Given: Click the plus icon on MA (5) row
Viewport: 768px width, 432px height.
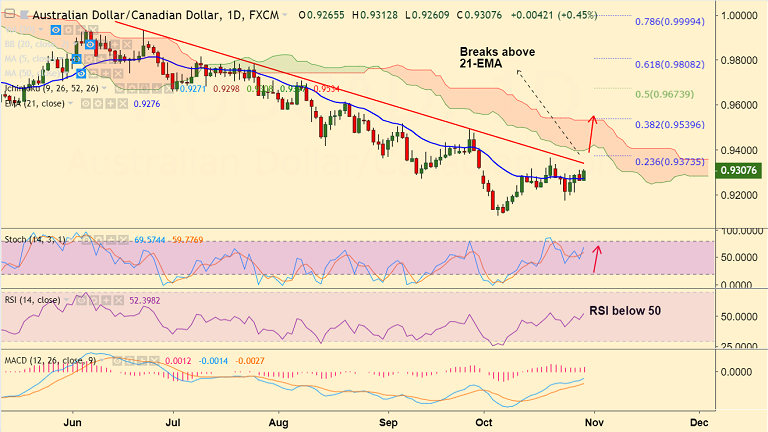Looking at the screenshot, I should pyautogui.click(x=101, y=59).
